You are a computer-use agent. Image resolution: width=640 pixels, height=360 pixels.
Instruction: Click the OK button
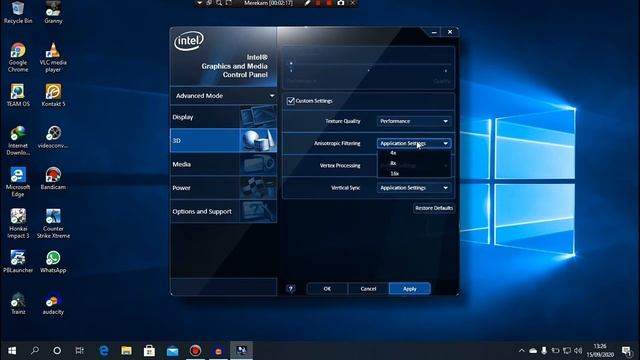327,289
